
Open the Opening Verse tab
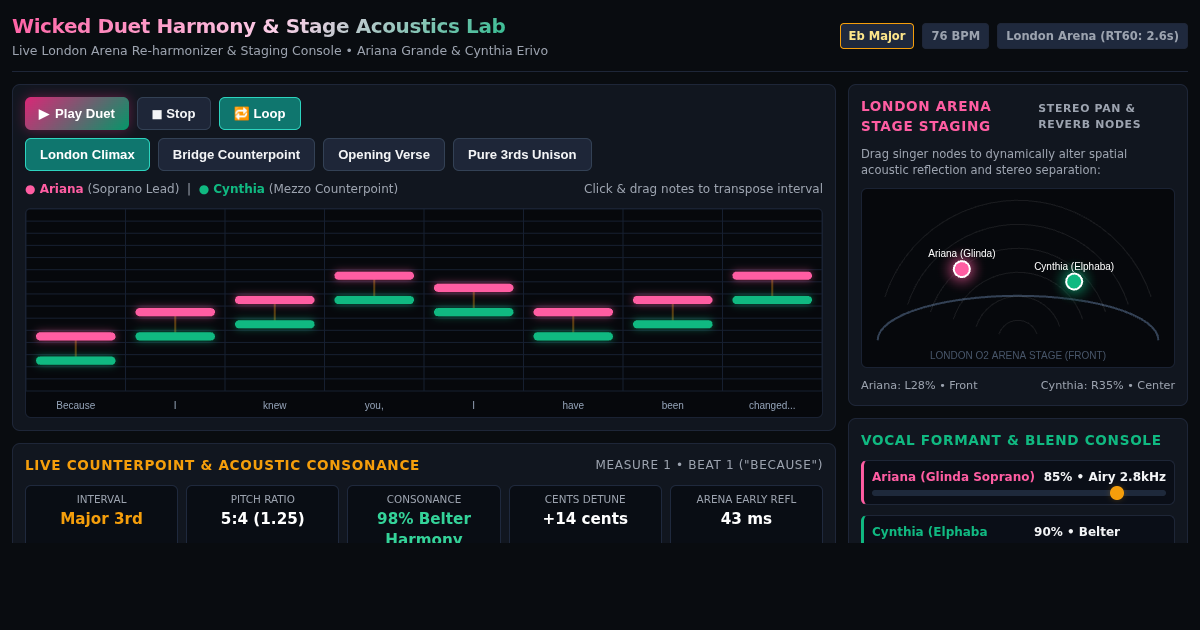point(384,155)
